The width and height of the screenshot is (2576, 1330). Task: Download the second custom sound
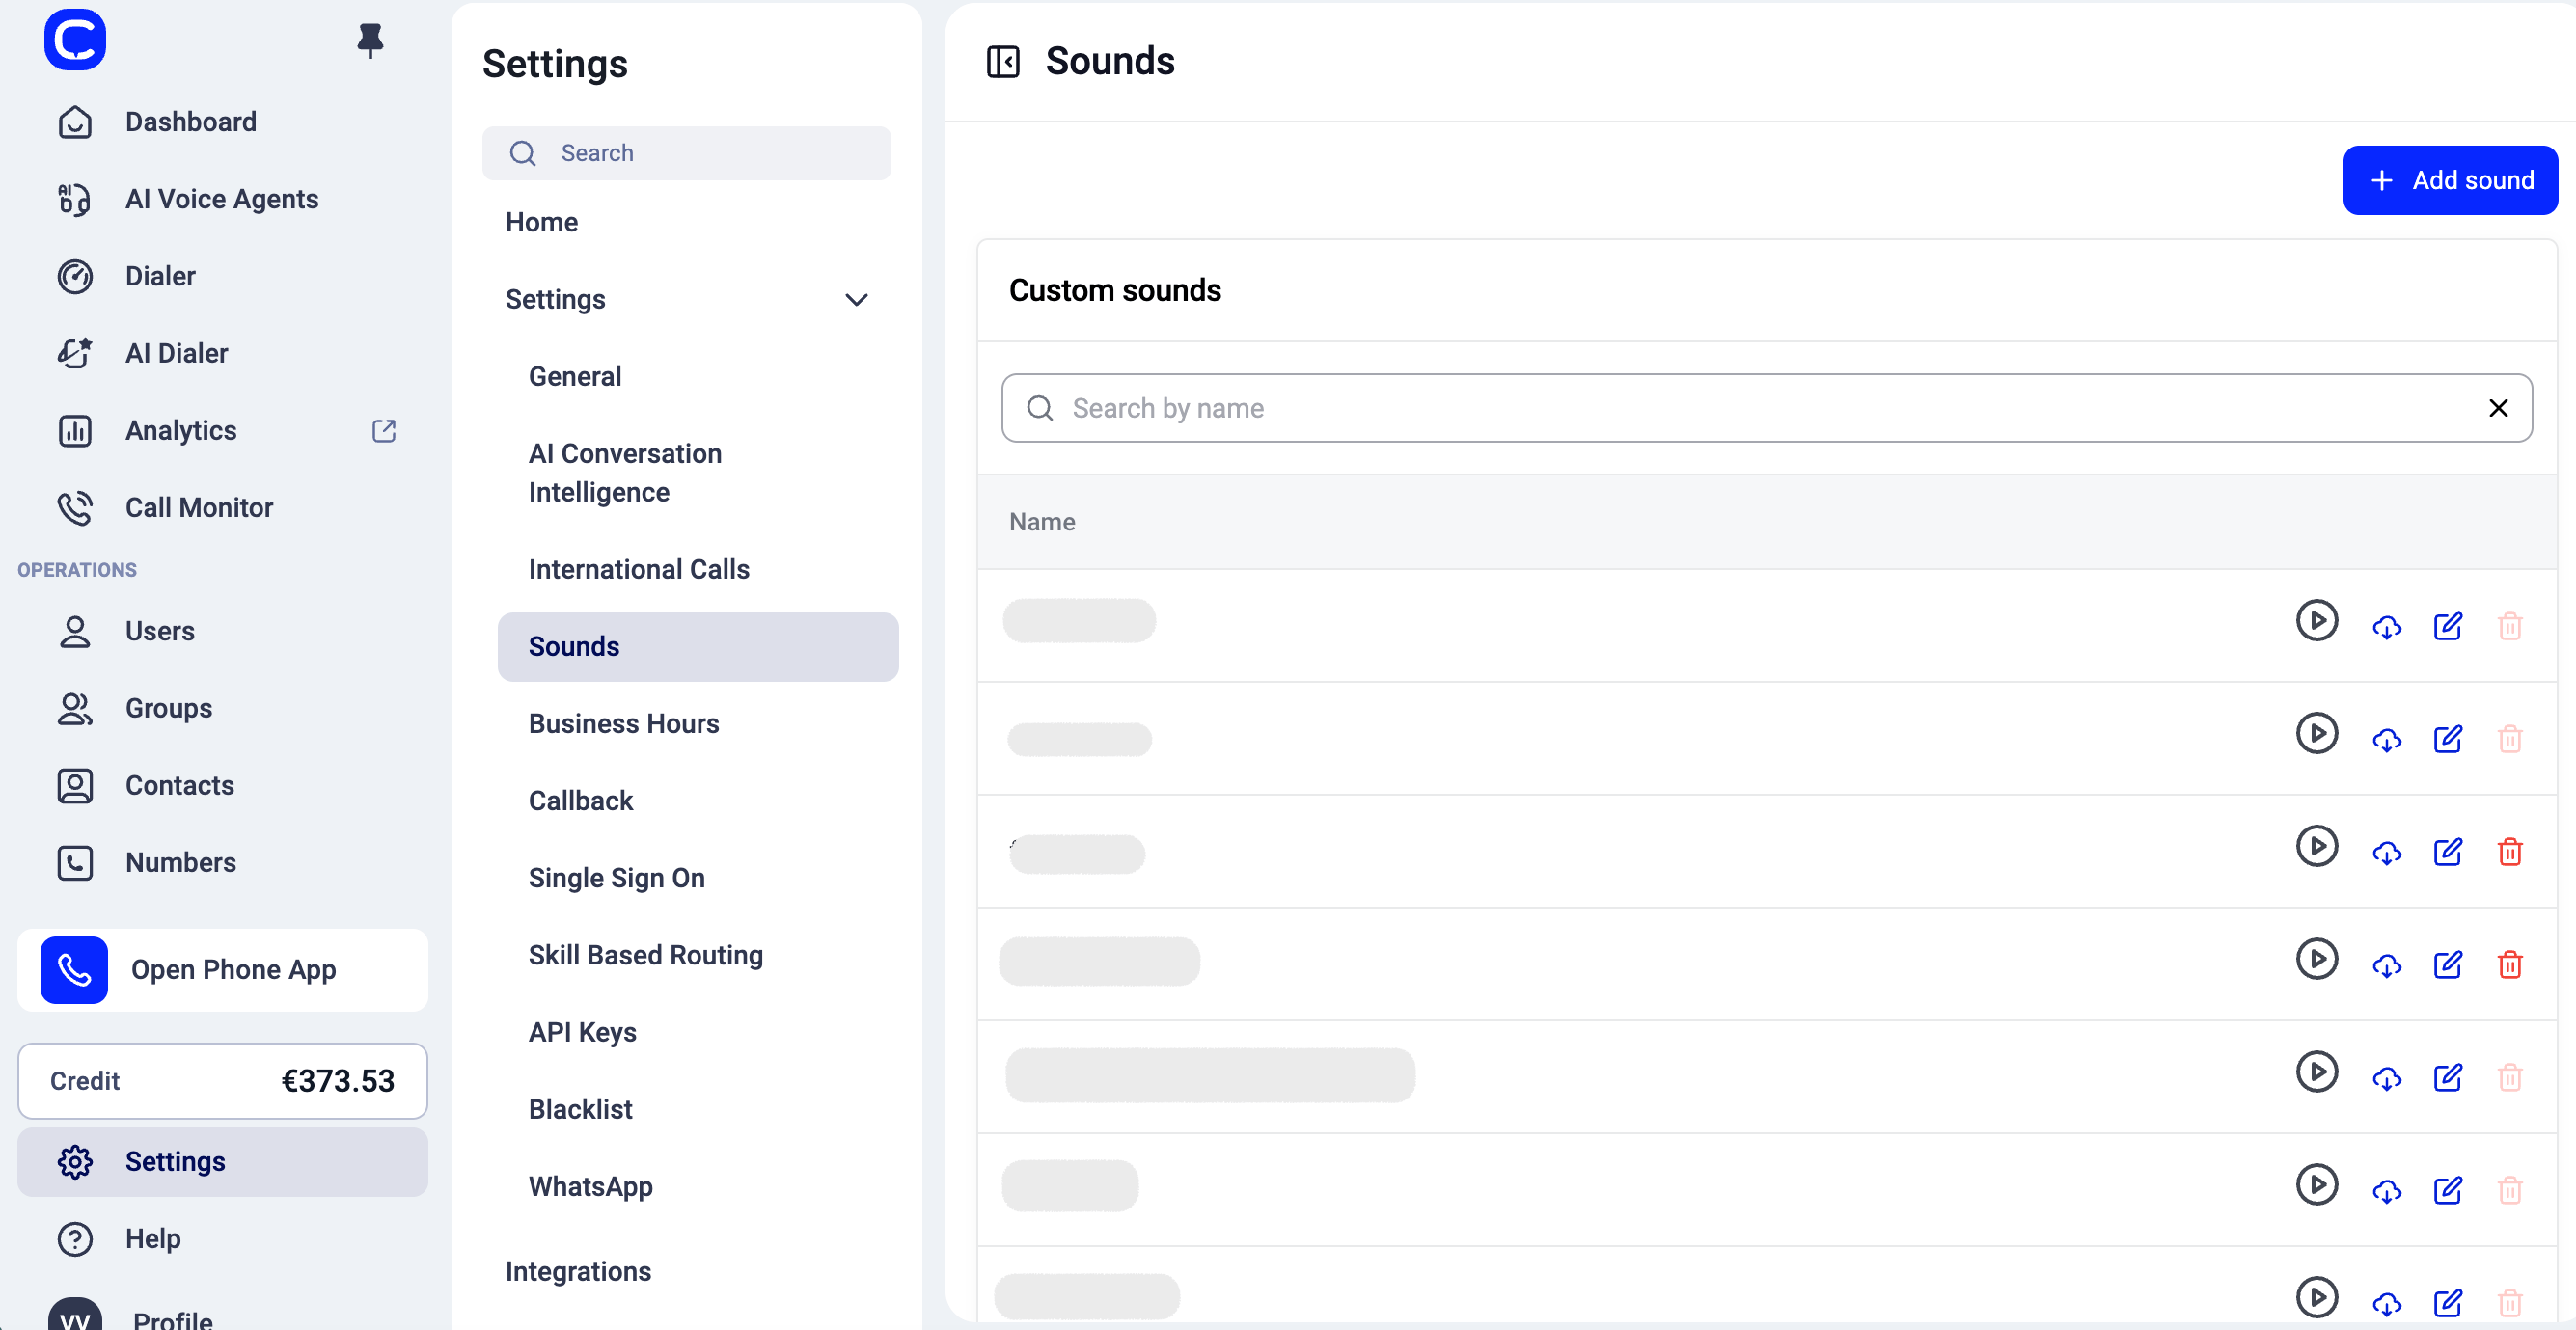pos(2386,740)
